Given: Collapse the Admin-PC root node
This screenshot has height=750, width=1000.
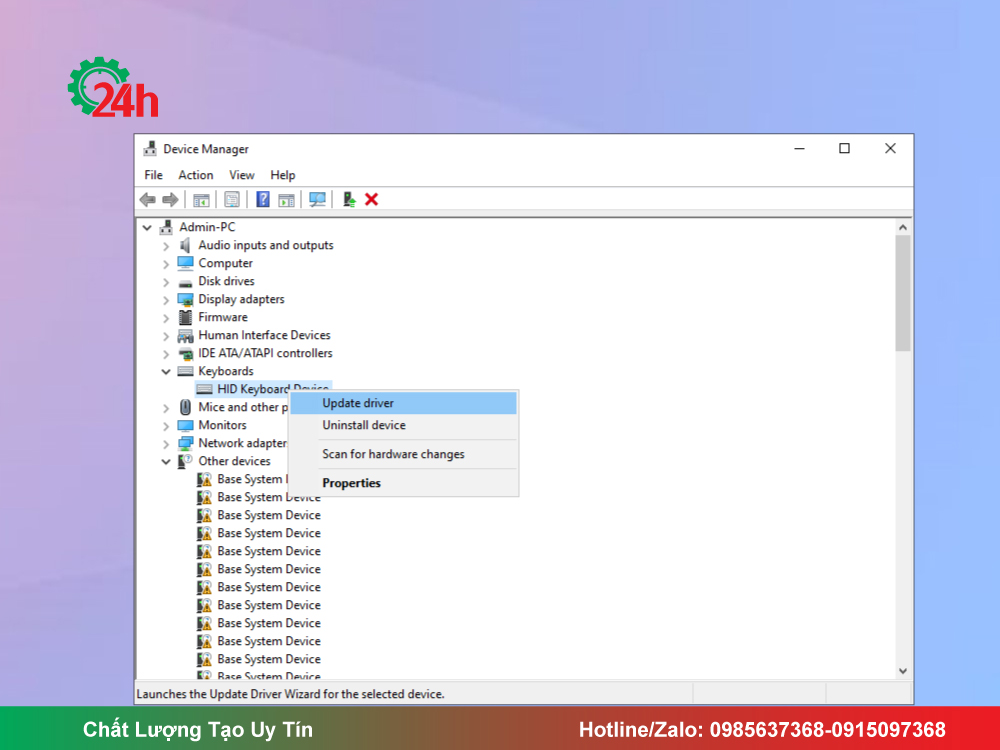Looking at the screenshot, I should (x=147, y=227).
